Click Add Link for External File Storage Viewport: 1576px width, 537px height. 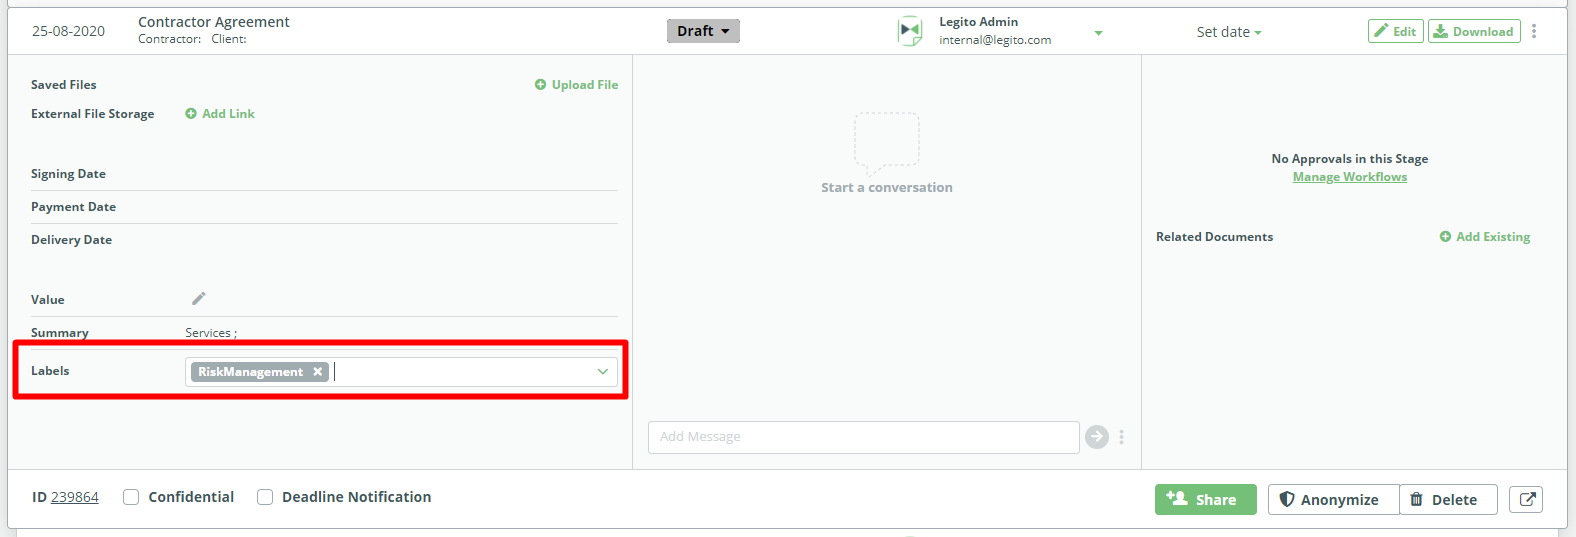coord(220,114)
